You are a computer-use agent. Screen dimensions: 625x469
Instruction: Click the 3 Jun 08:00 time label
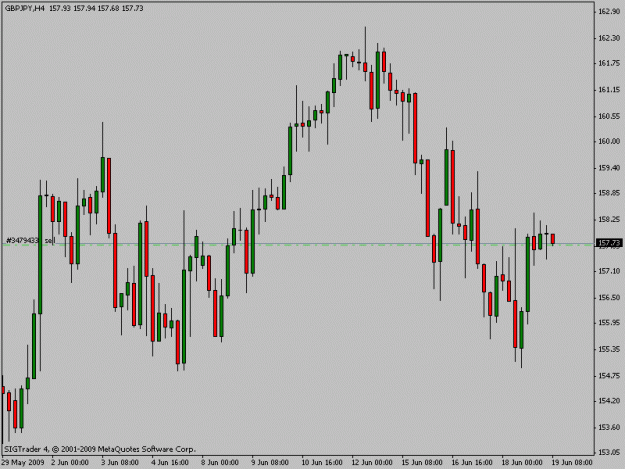click(120, 463)
